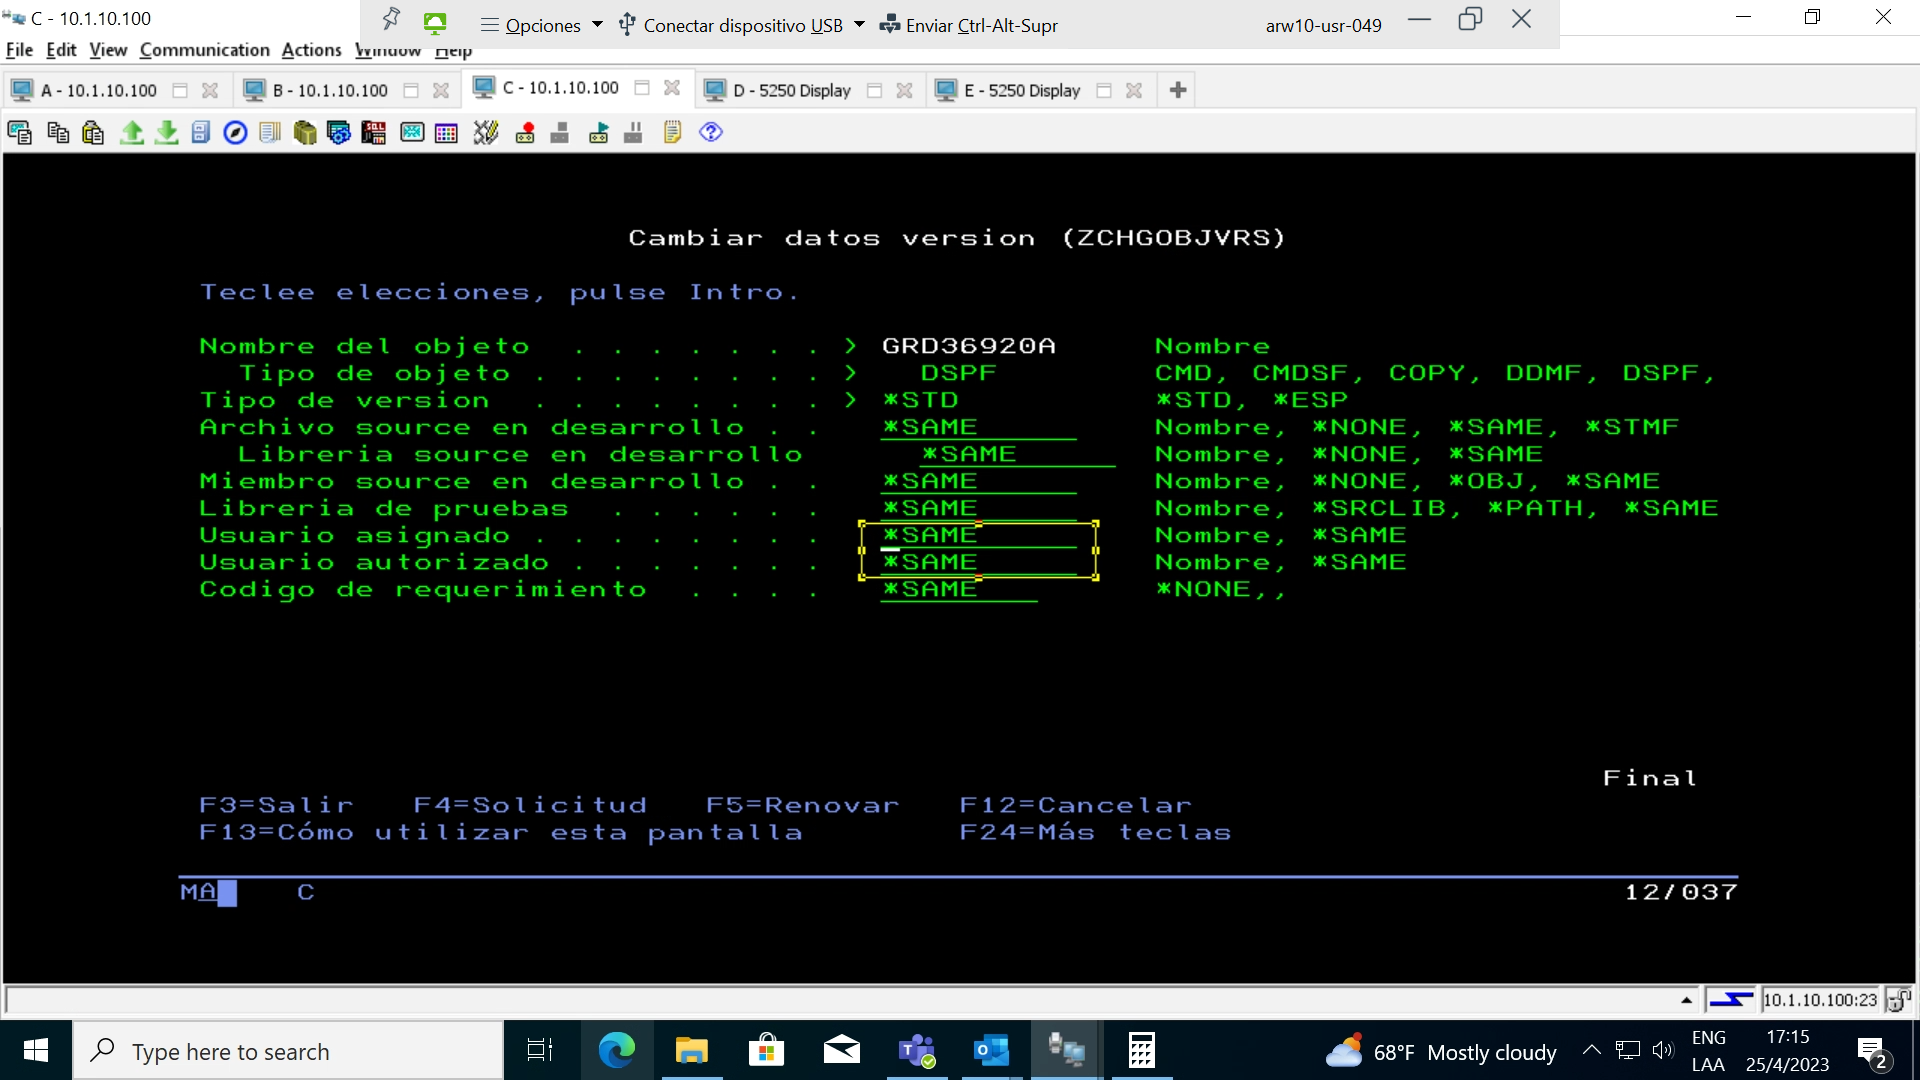
Task: Click the blue compass navigator icon
Action: point(235,132)
